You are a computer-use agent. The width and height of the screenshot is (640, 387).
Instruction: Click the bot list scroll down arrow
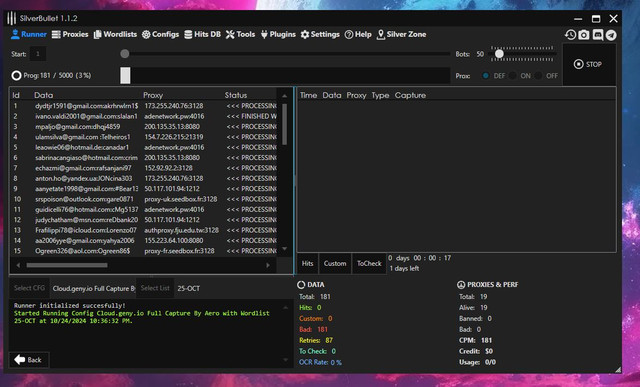[284, 249]
